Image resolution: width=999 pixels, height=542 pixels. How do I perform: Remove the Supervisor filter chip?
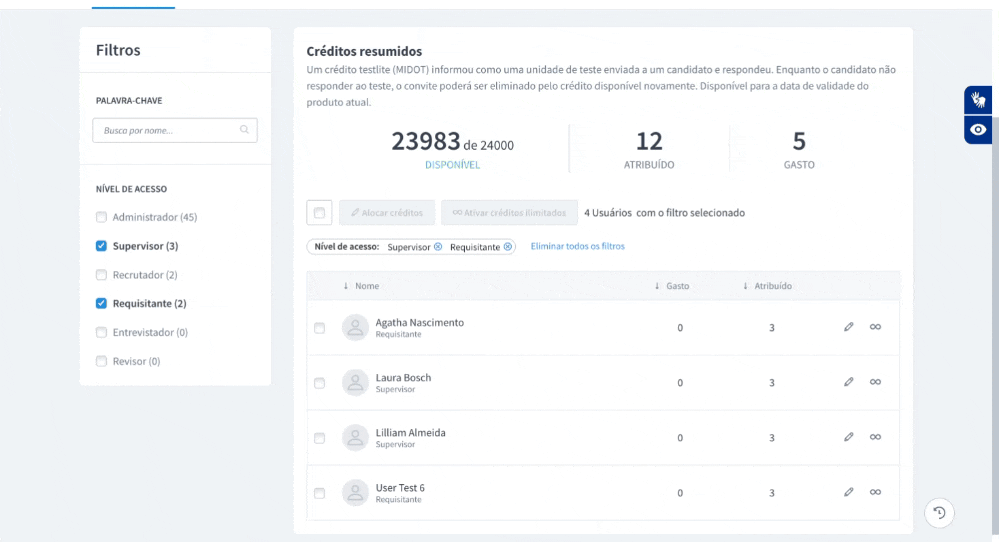(x=438, y=247)
